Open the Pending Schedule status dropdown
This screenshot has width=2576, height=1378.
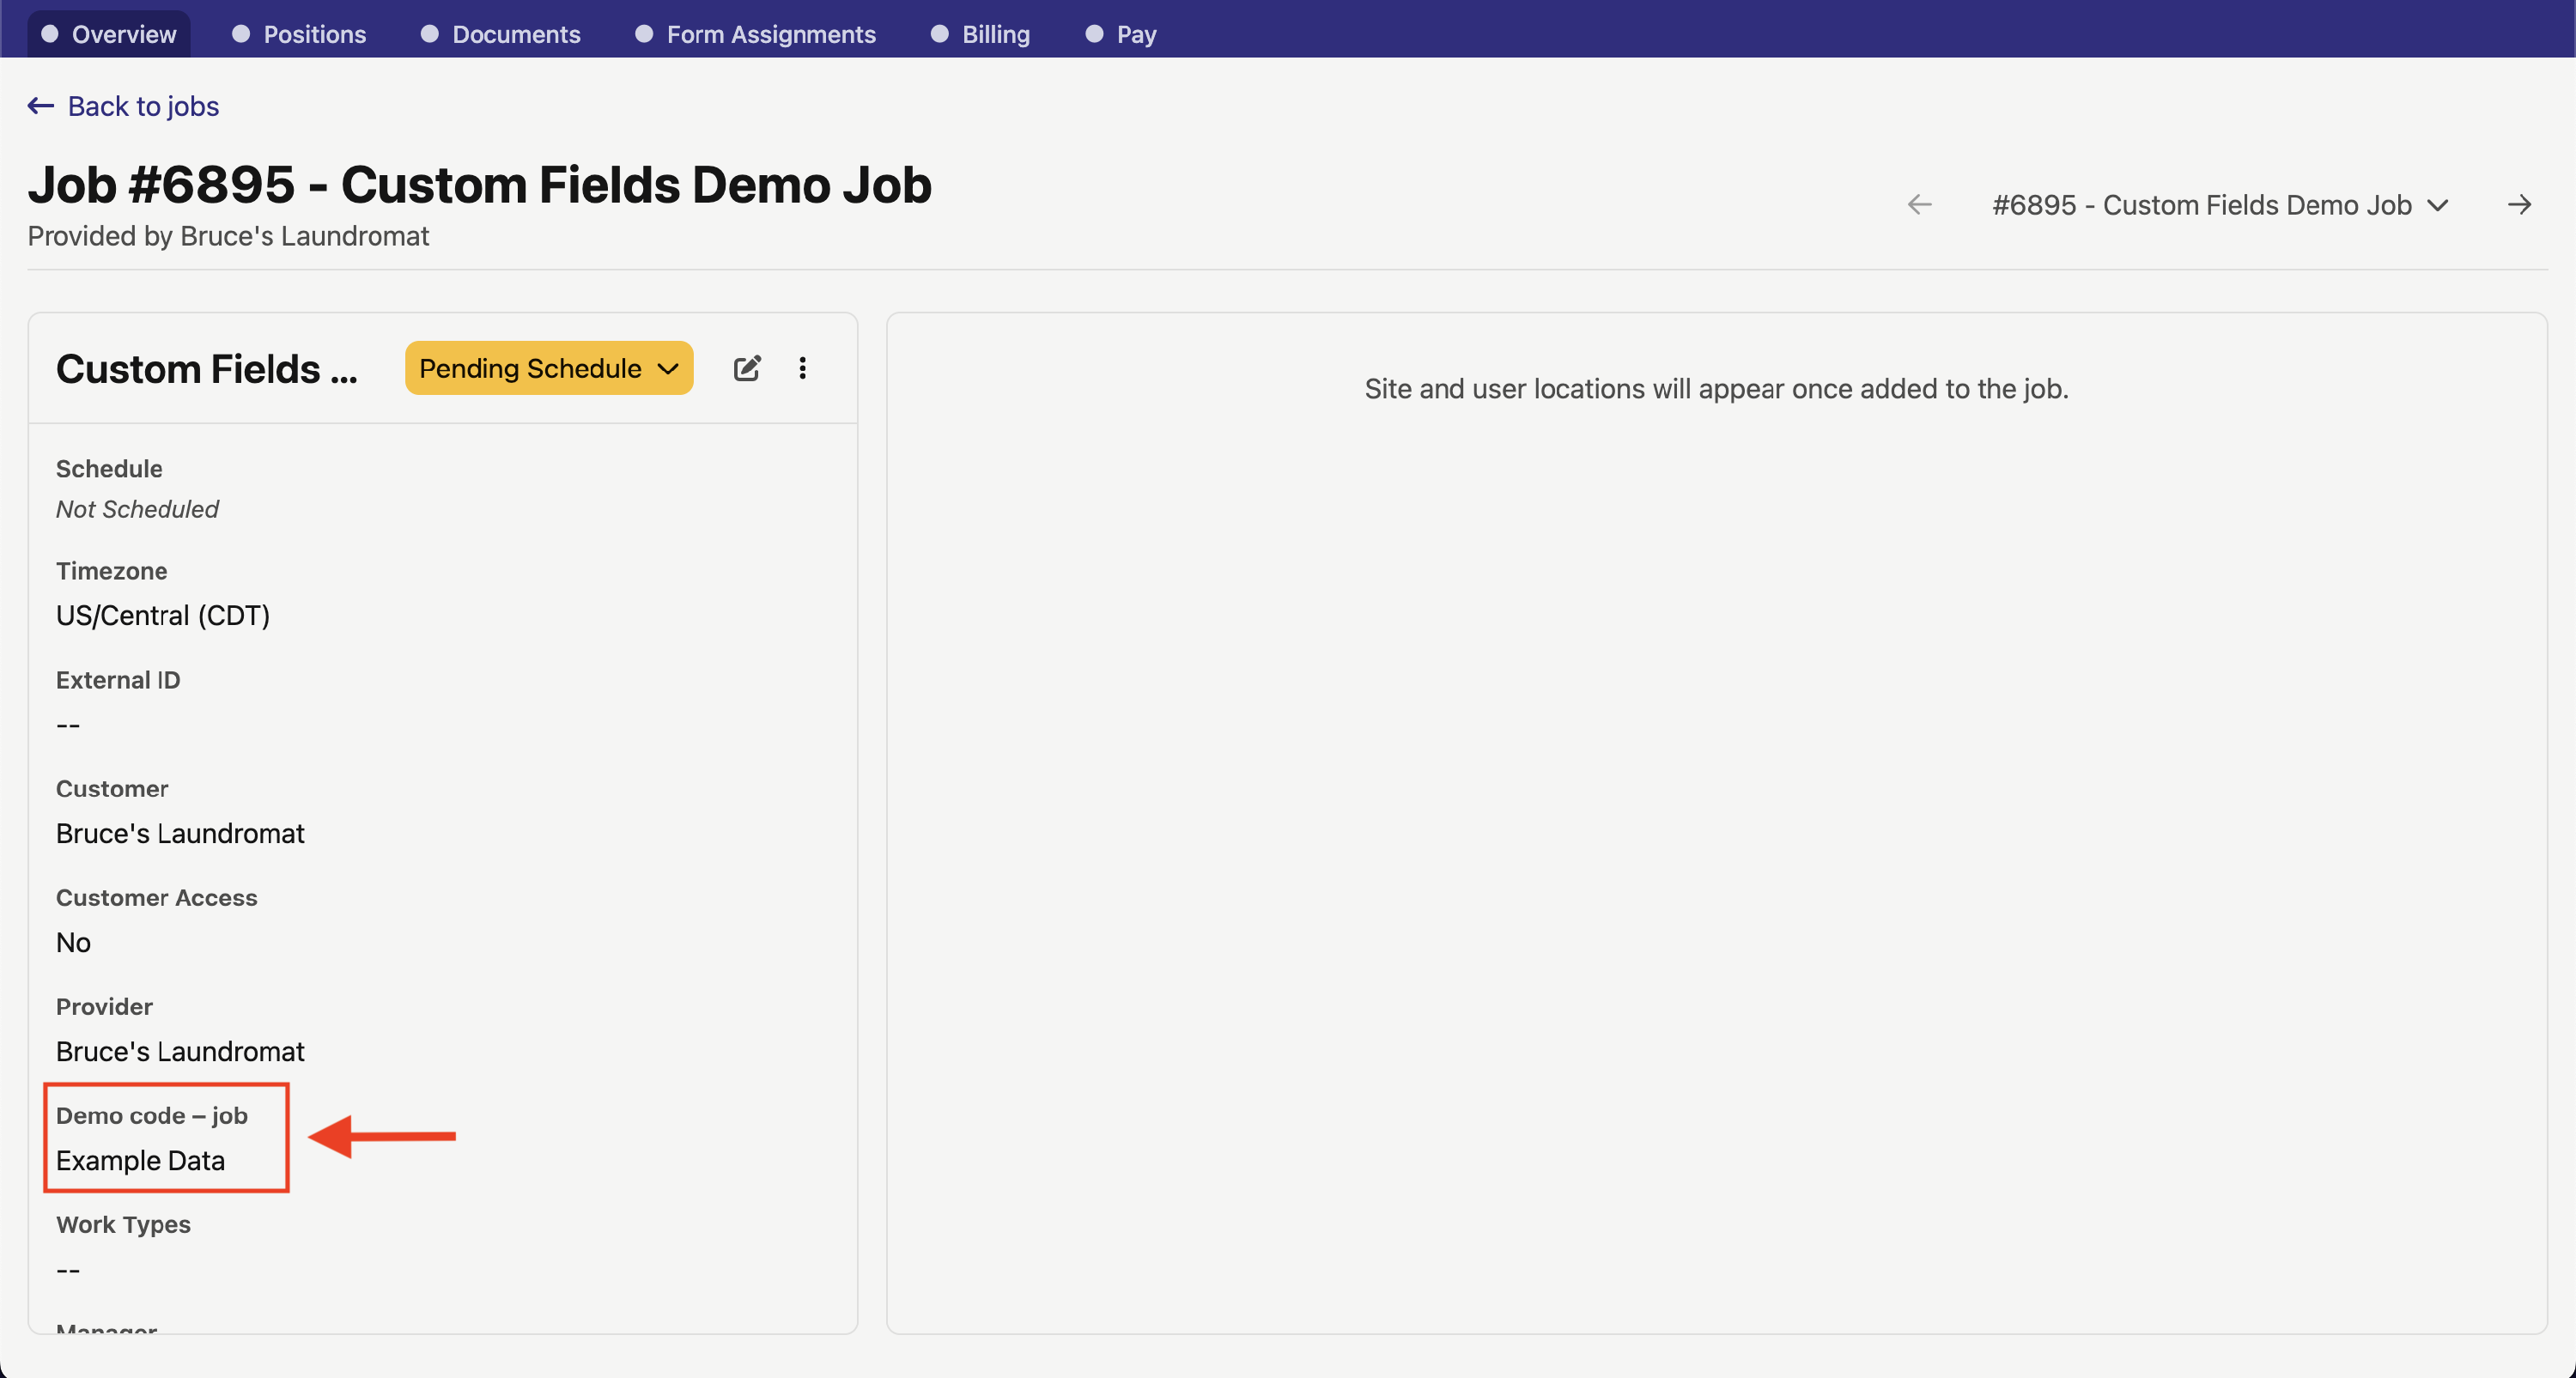pos(549,368)
